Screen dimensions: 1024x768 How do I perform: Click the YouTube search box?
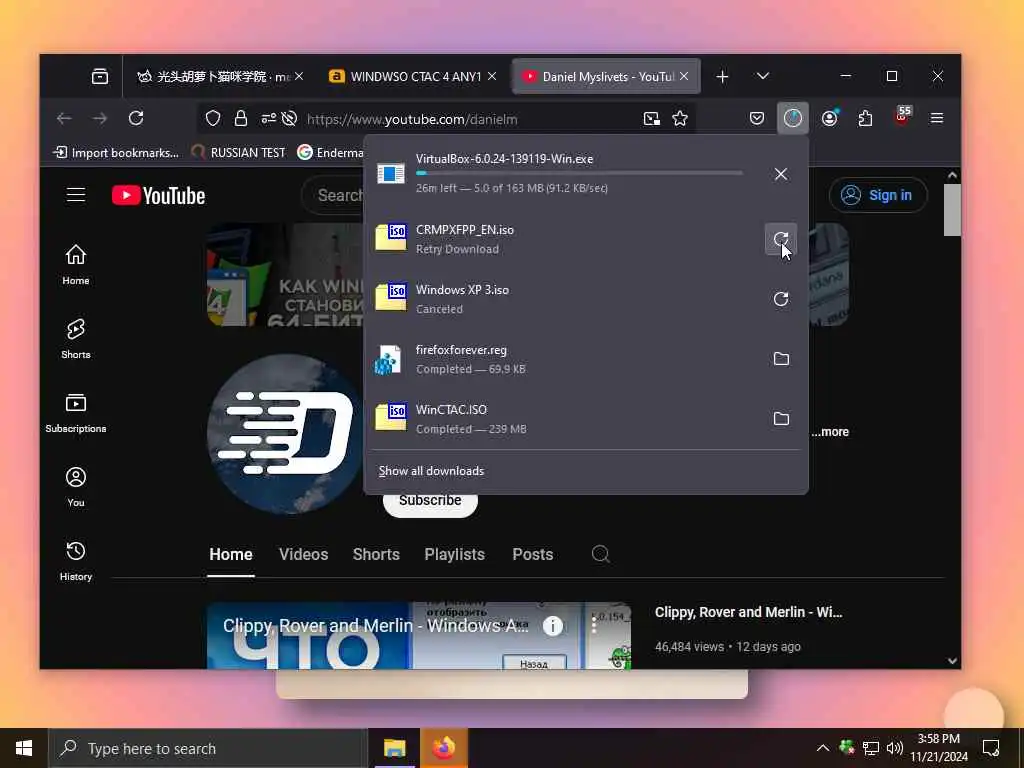point(333,195)
